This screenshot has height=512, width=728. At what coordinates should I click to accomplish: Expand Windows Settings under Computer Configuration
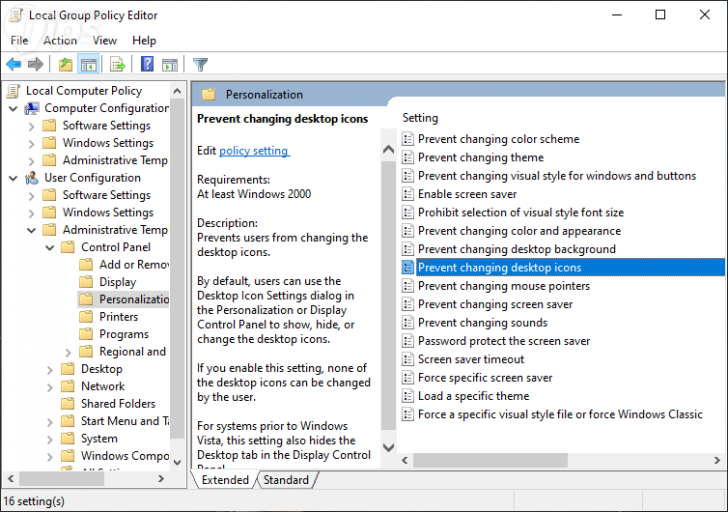[x=31, y=144]
